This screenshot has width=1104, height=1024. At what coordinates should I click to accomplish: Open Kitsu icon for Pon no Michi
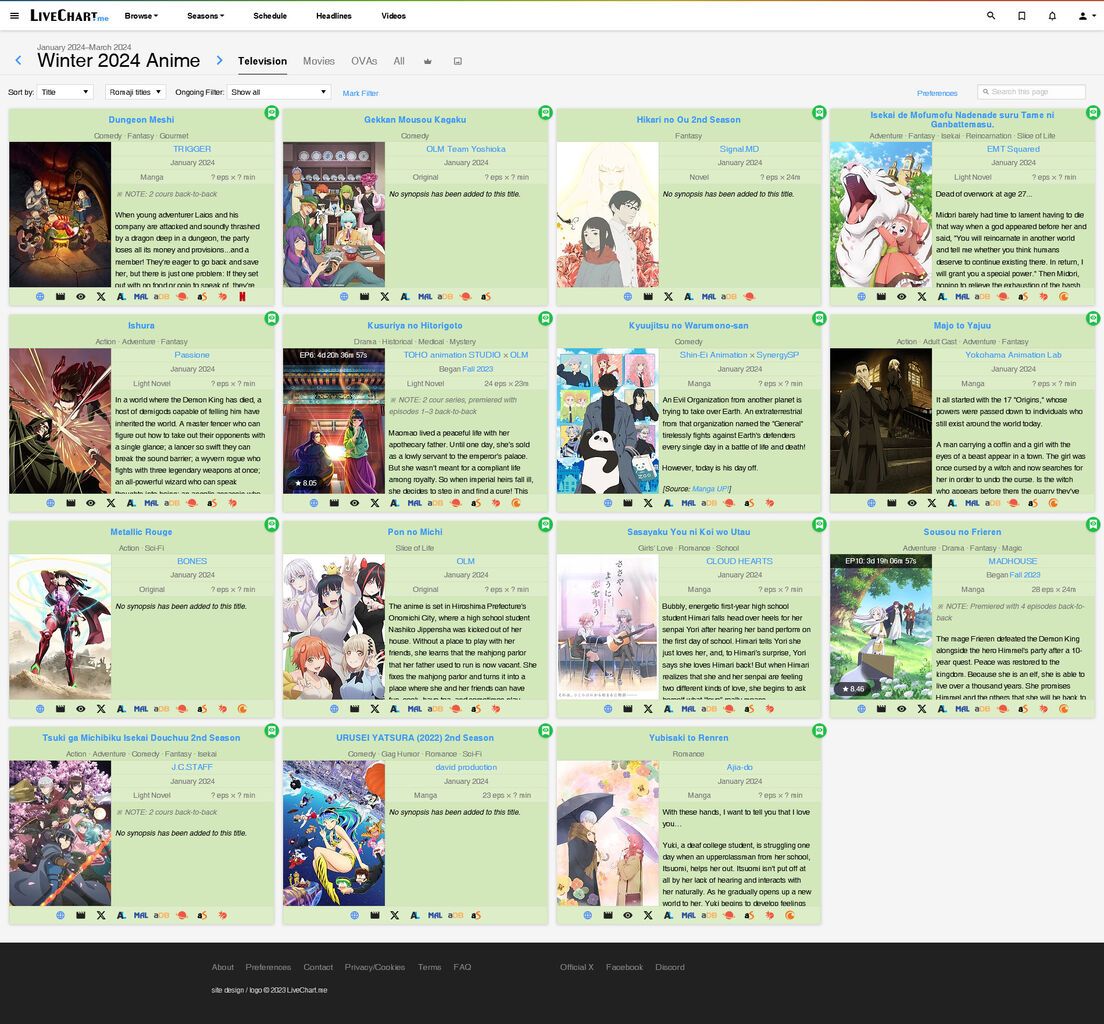pyautogui.click(x=496, y=709)
